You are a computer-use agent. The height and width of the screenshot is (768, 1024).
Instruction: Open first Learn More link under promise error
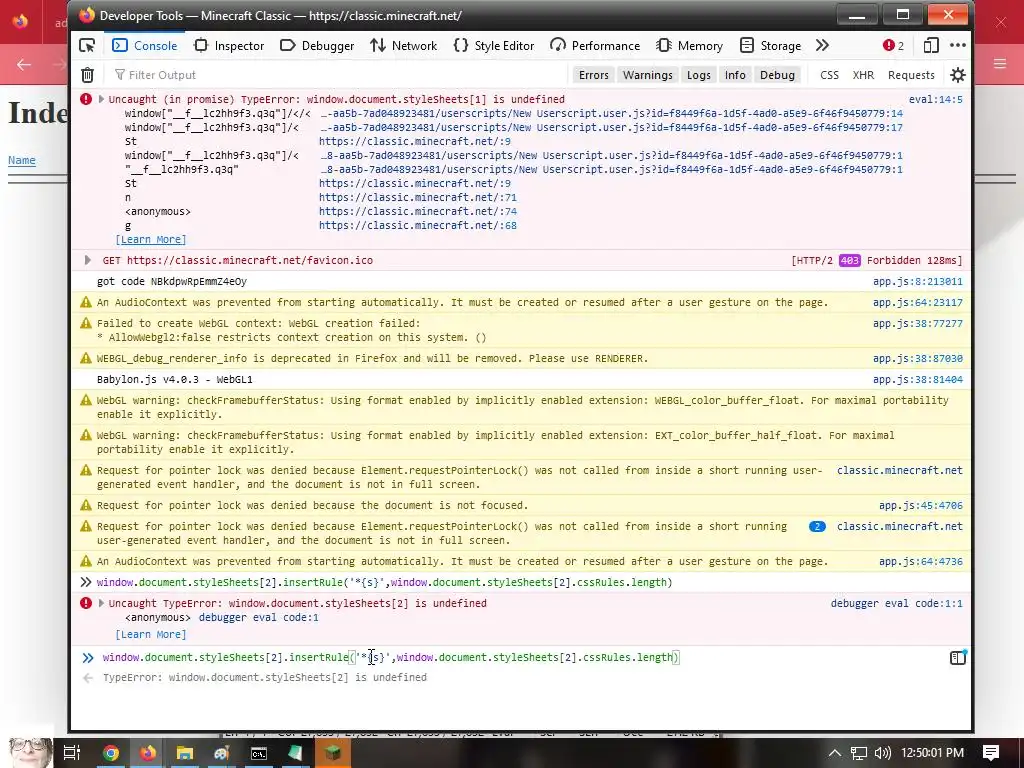(151, 240)
